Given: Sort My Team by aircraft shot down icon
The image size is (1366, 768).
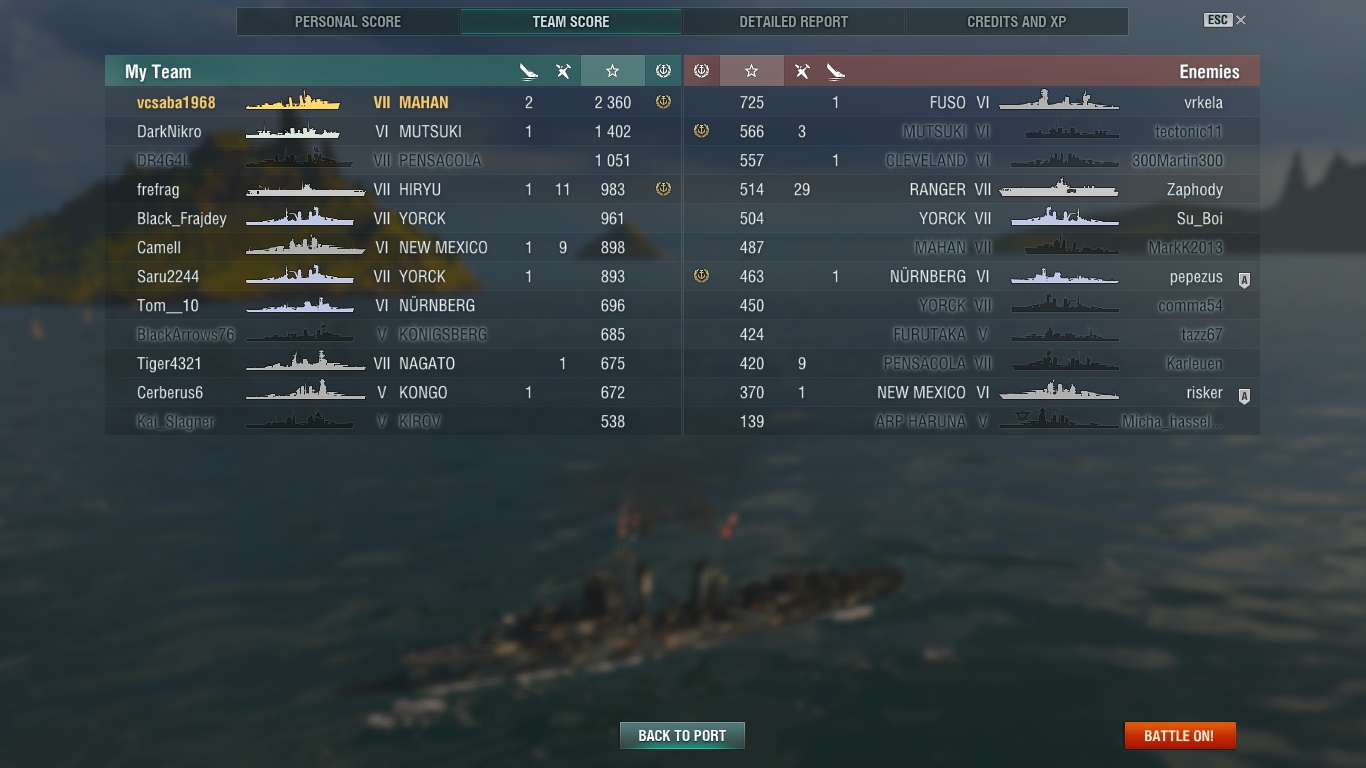Looking at the screenshot, I should tap(563, 71).
